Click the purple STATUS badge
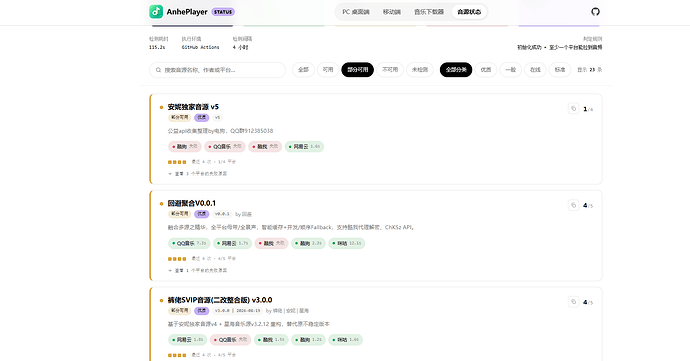The image size is (690, 361). [x=223, y=12]
